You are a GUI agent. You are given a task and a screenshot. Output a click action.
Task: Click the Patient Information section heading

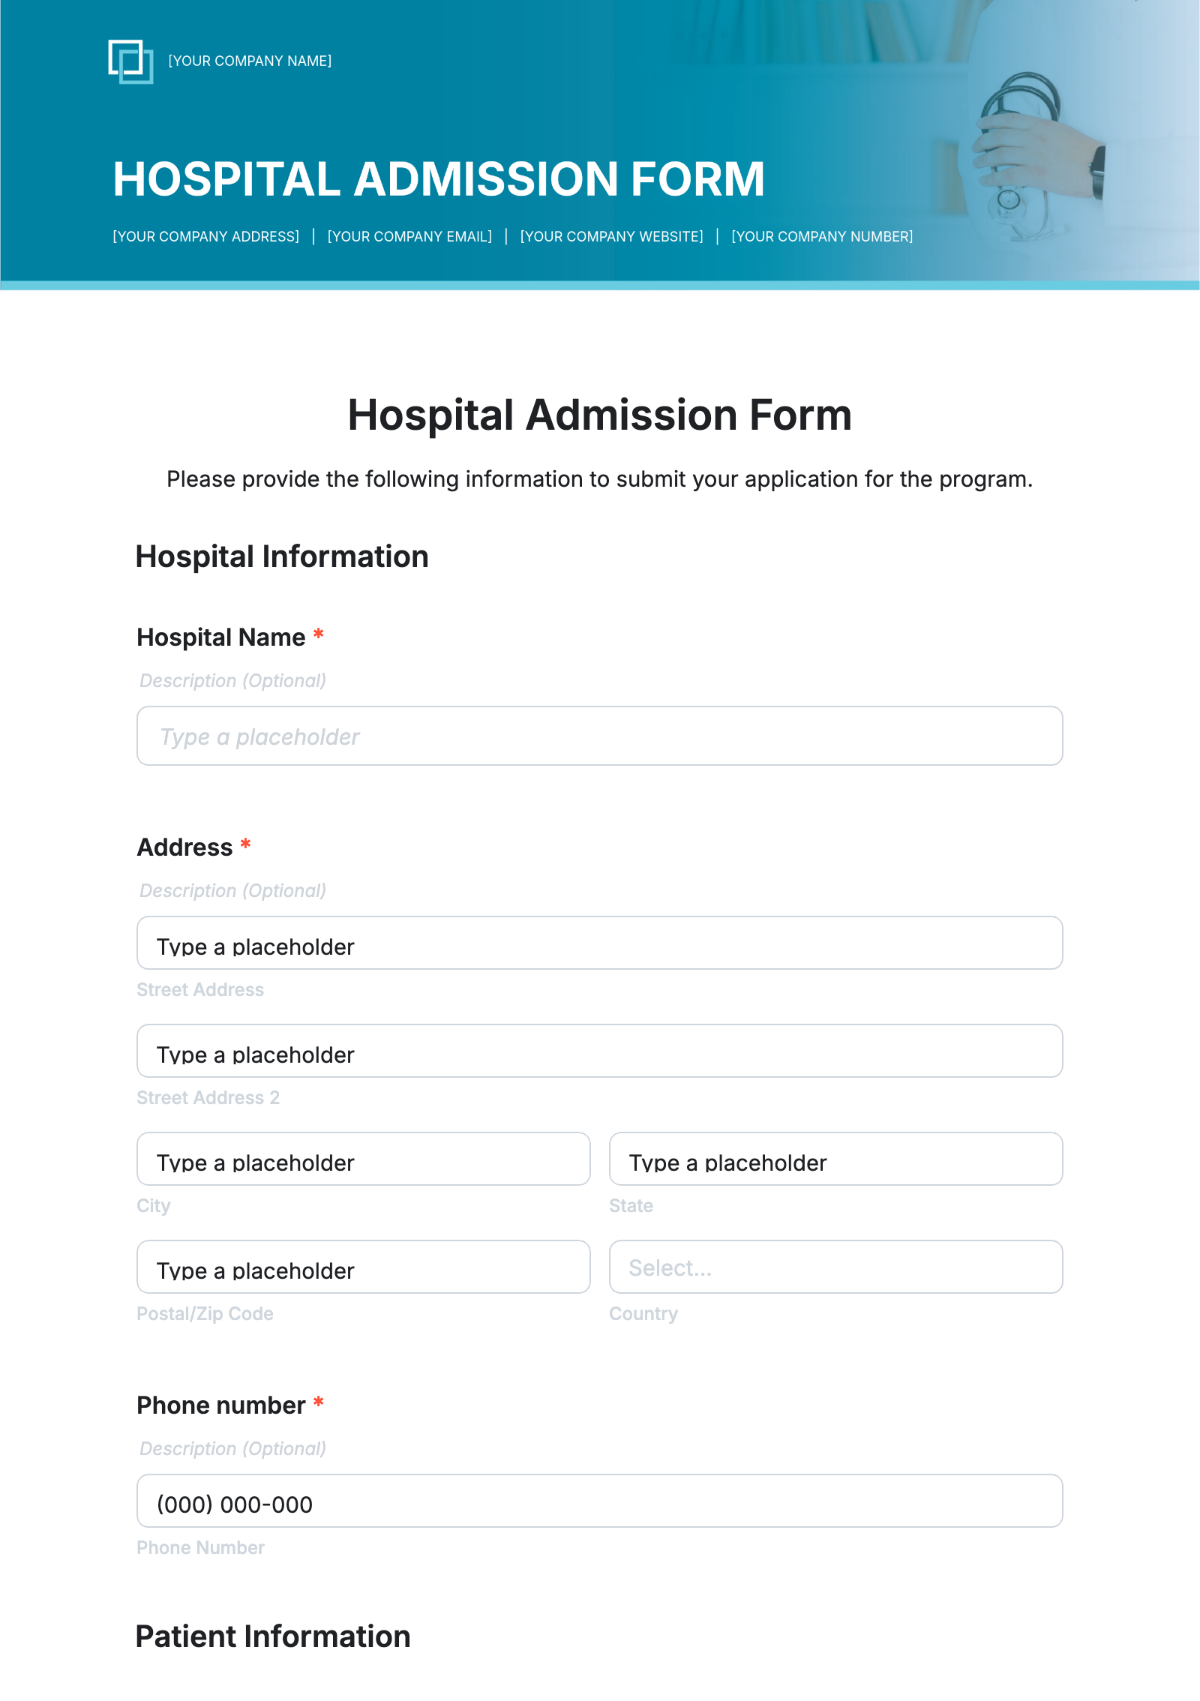[273, 1637]
